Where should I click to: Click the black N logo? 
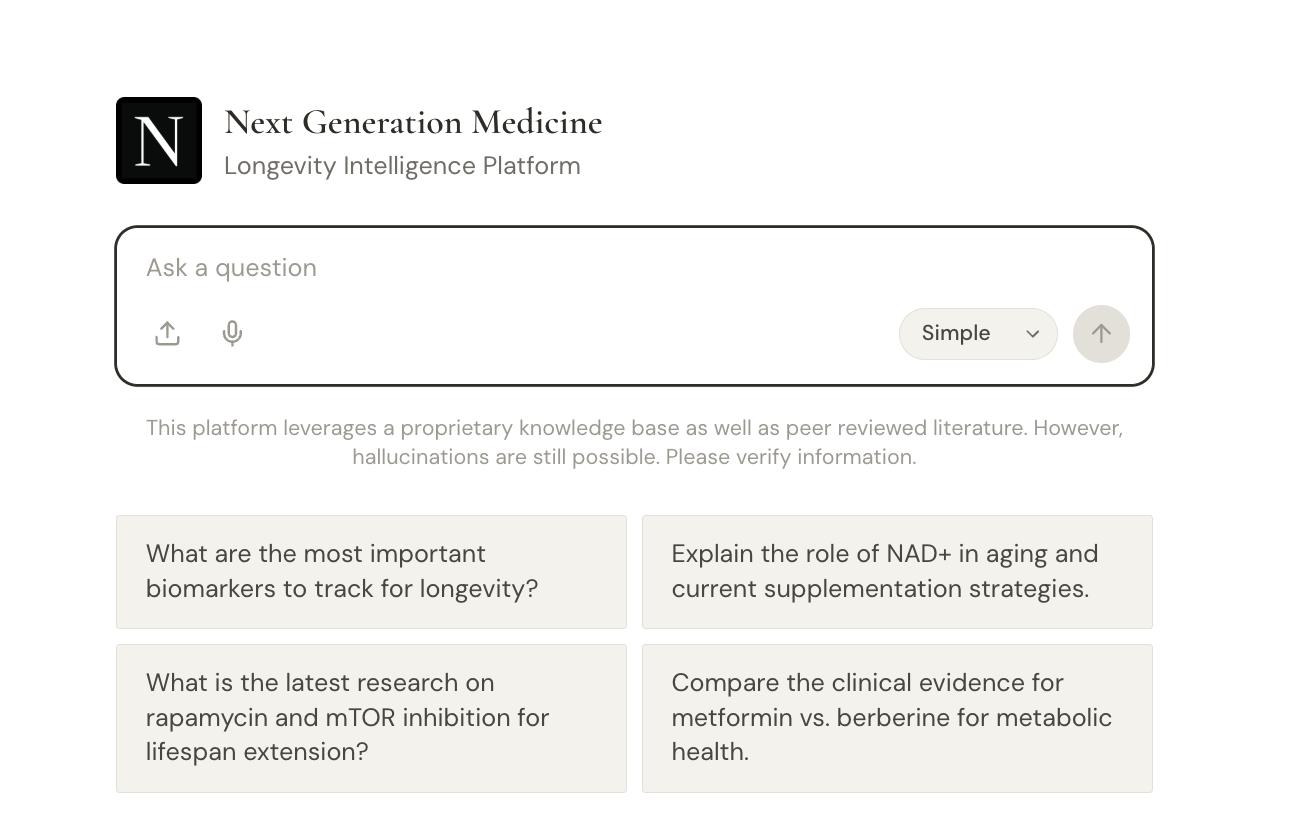pyautogui.click(x=159, y=141)
